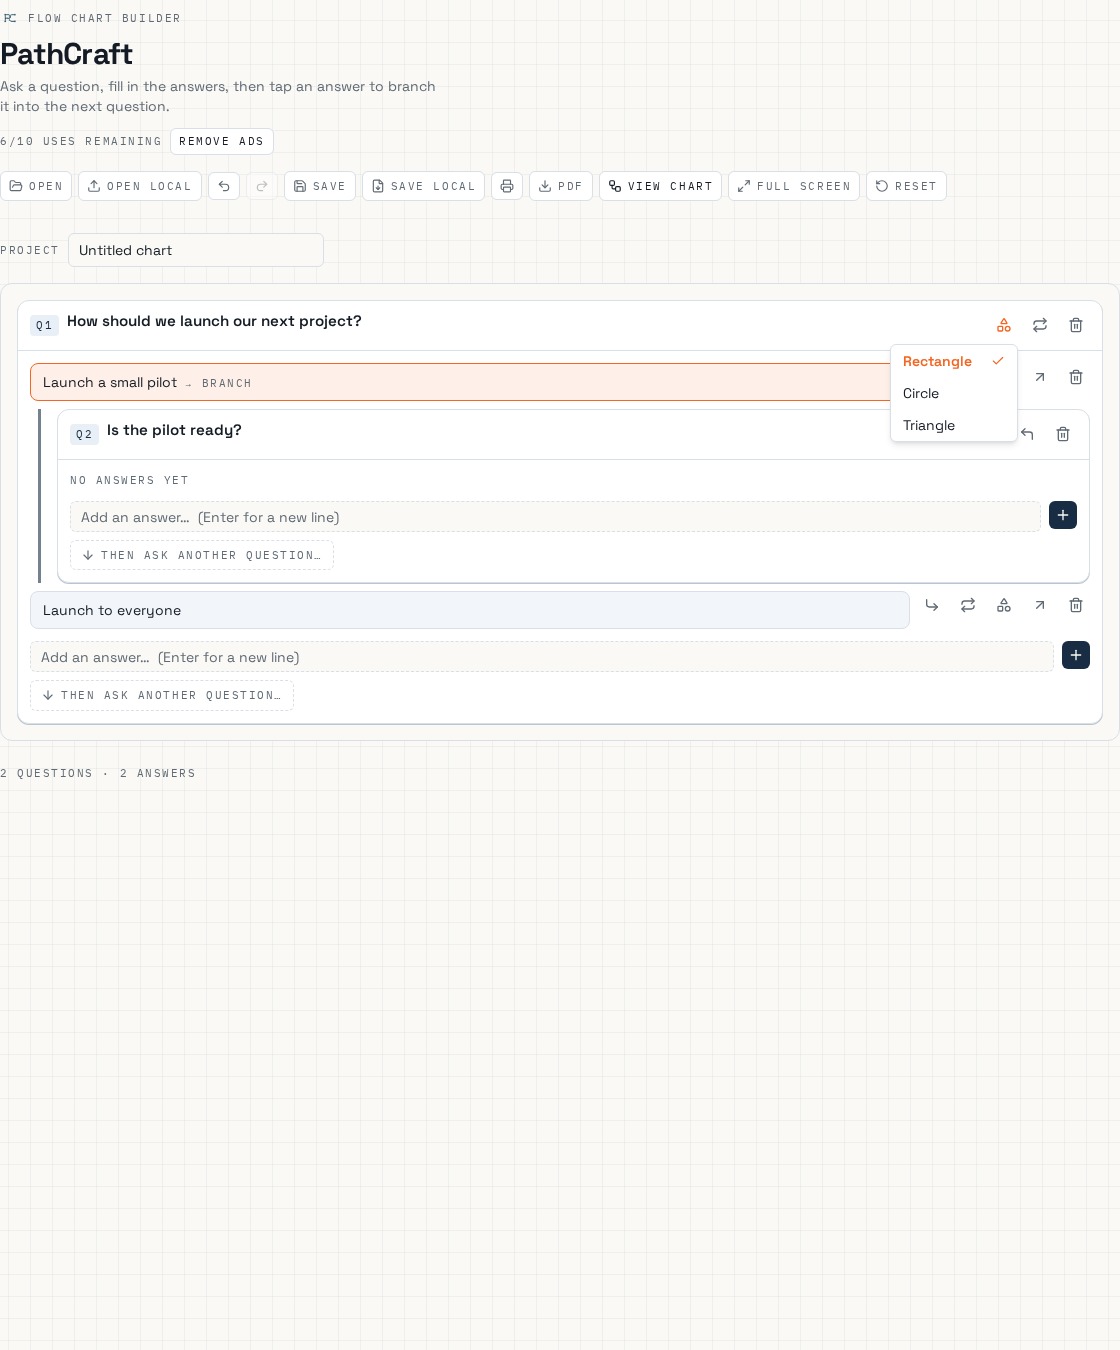This screenshot has width=1120, height=1350.
Task: Open the shape picker for Launch to everyone
Action: 1004,605
